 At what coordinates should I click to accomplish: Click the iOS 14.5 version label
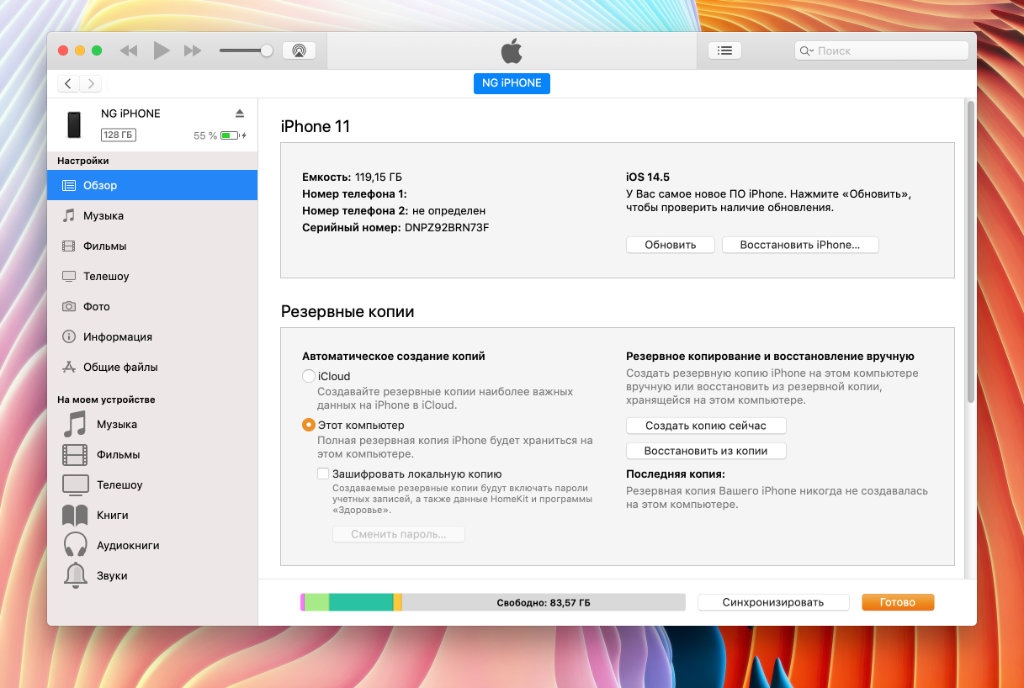tap(648, 177)
